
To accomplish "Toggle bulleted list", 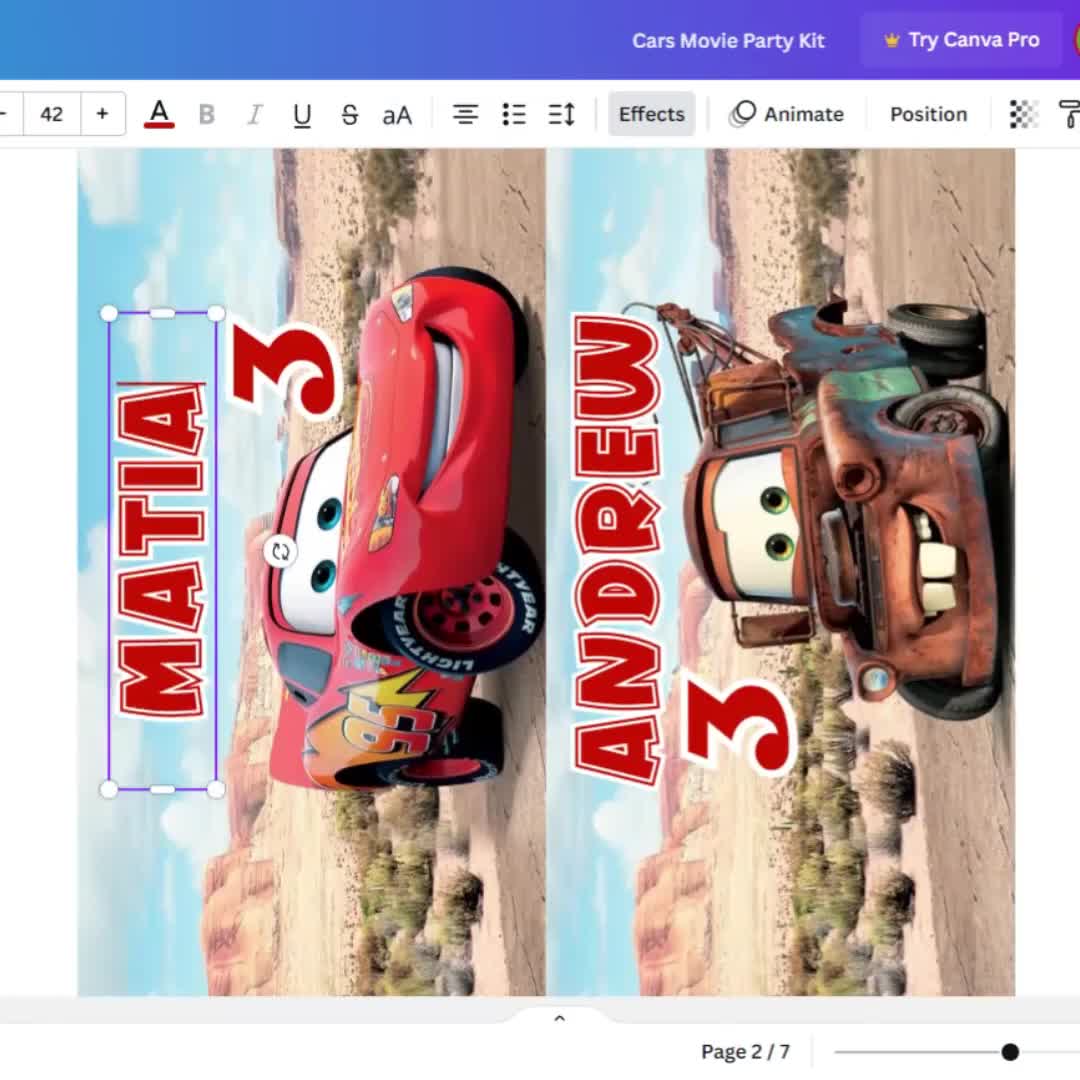I will [514, 114].
